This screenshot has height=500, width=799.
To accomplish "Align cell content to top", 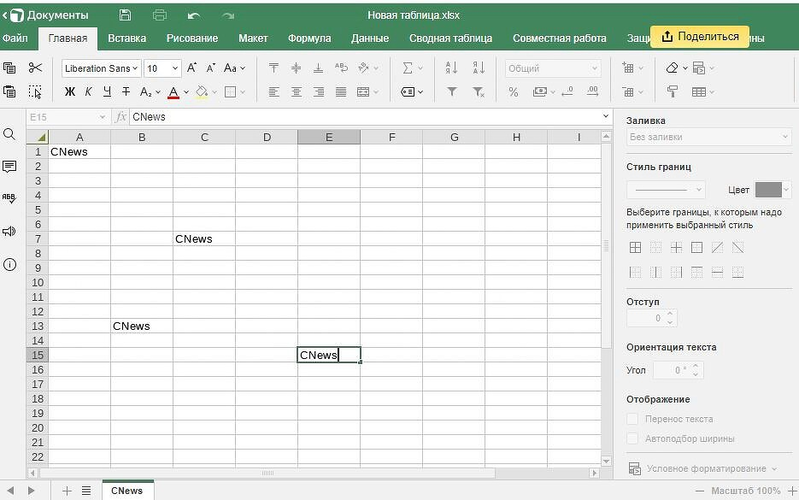I will [274, 68].
